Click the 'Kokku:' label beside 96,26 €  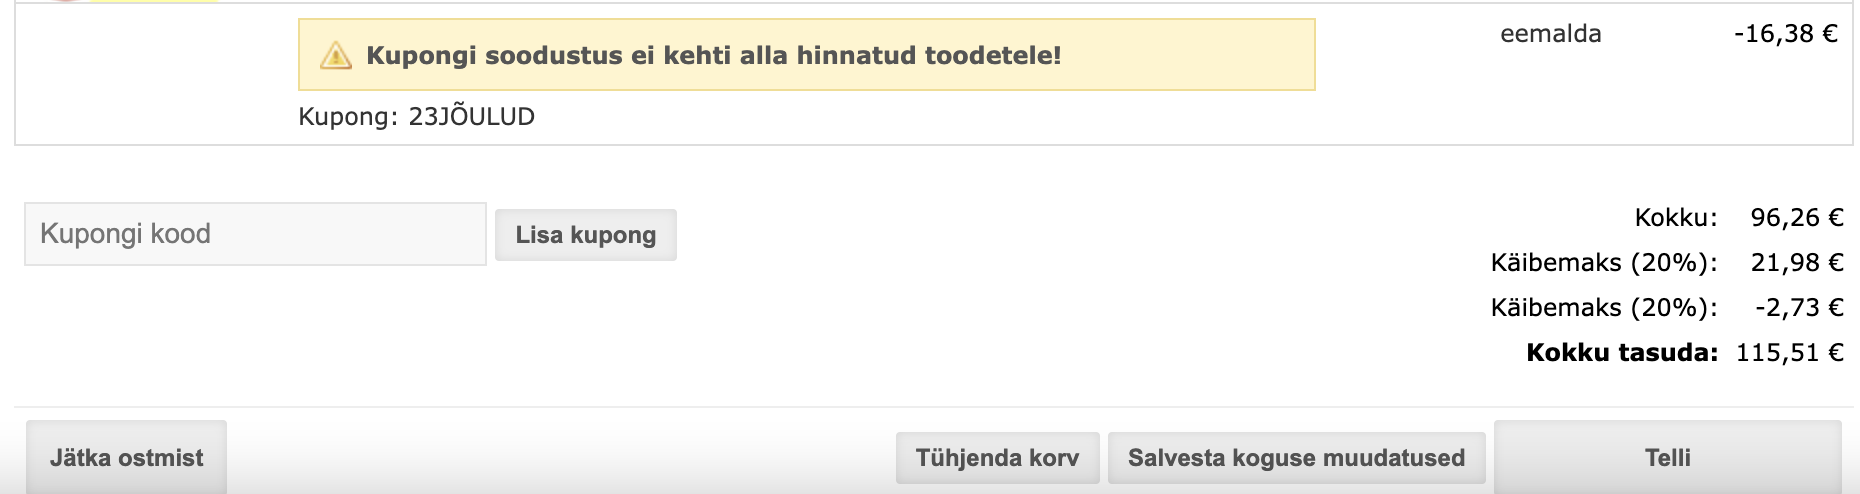pyautogui.click(x=1675, y=218)
